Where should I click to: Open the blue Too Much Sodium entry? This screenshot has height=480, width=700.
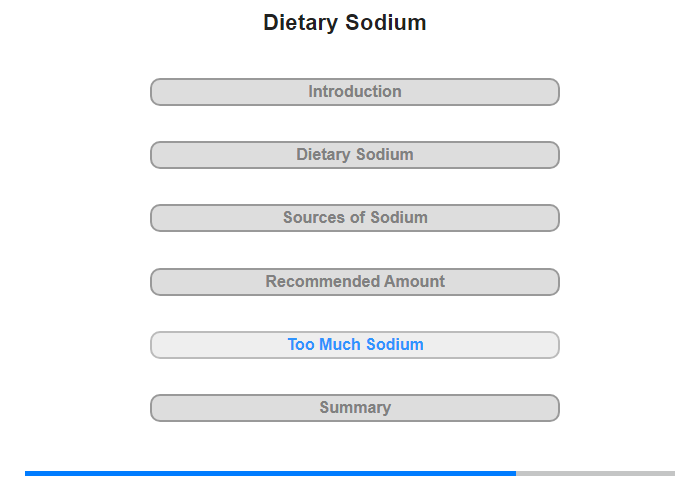coord(355,345)
